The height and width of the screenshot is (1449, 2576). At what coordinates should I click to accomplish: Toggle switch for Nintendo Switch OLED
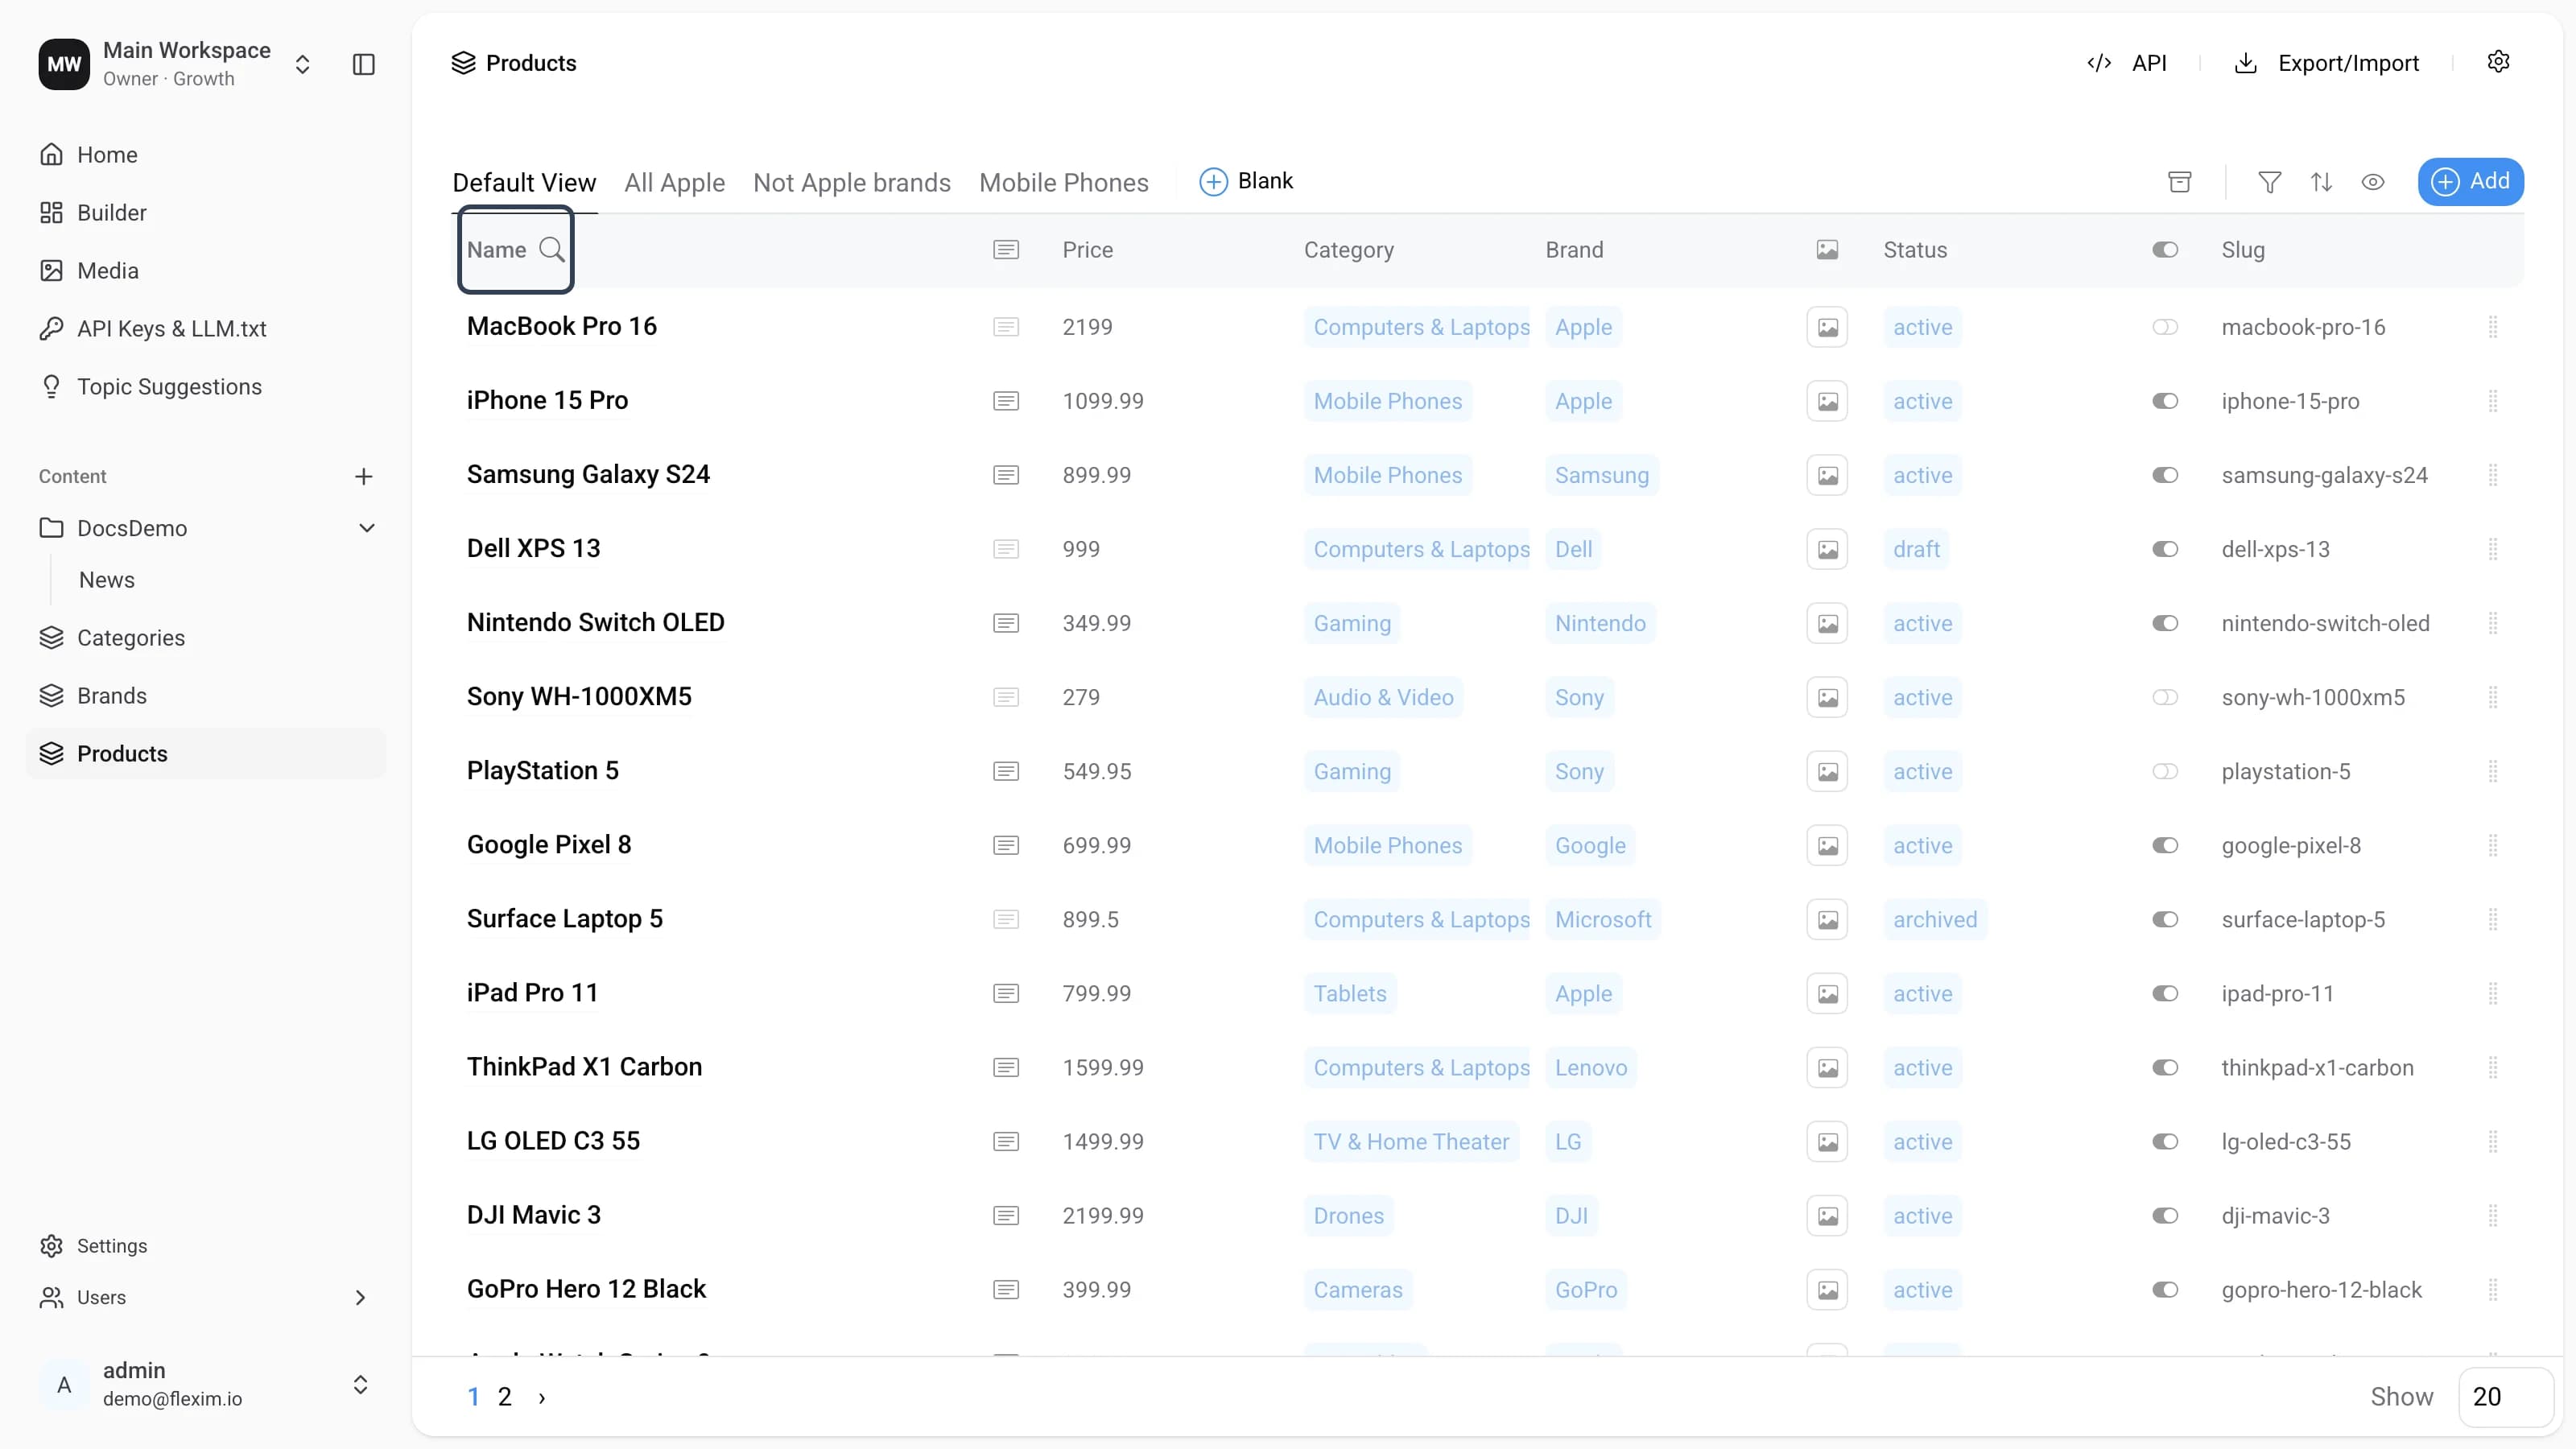(x=2165, y=623)
